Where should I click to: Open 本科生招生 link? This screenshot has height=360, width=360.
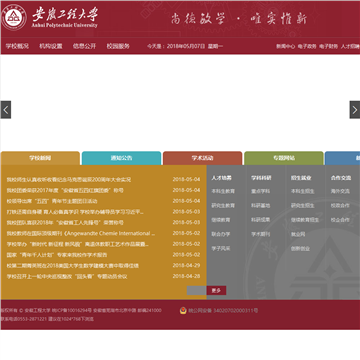(303, 191)
